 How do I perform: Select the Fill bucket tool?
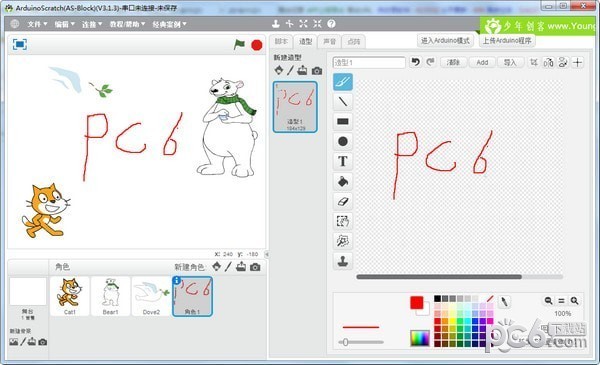pyautogui.click(x=342, y=181)
